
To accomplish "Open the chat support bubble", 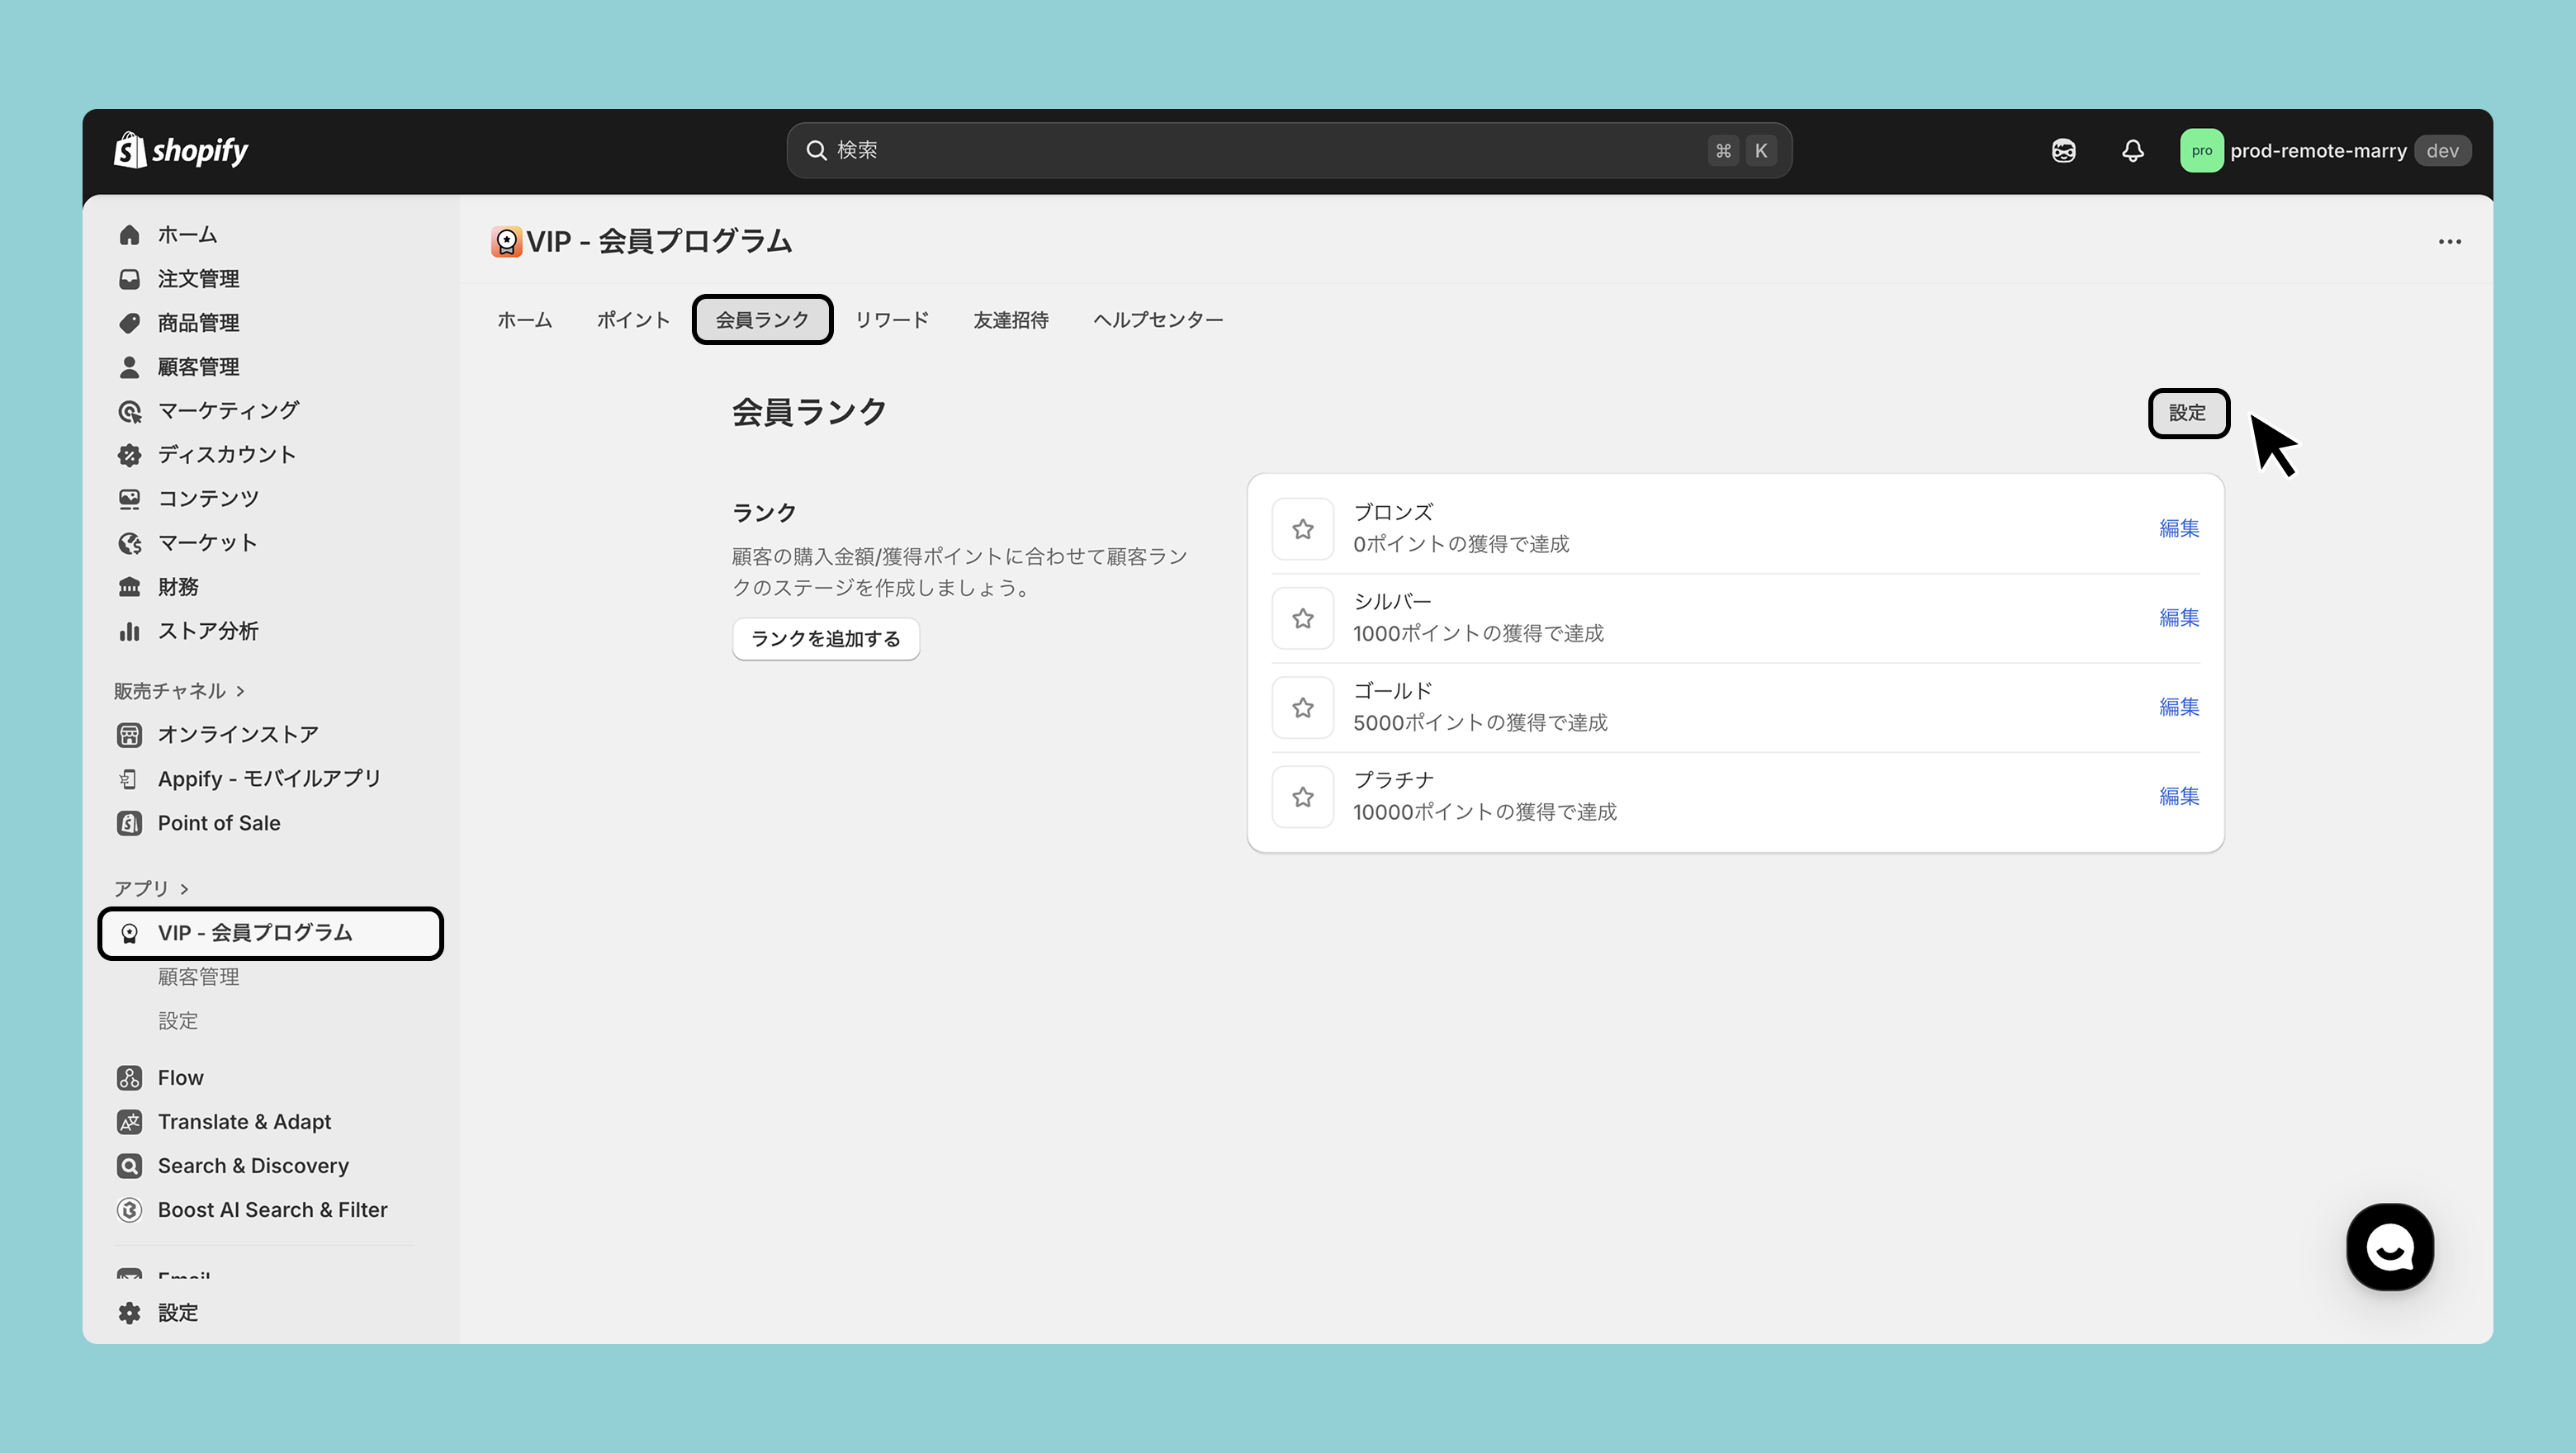I will point(2389,1247).
